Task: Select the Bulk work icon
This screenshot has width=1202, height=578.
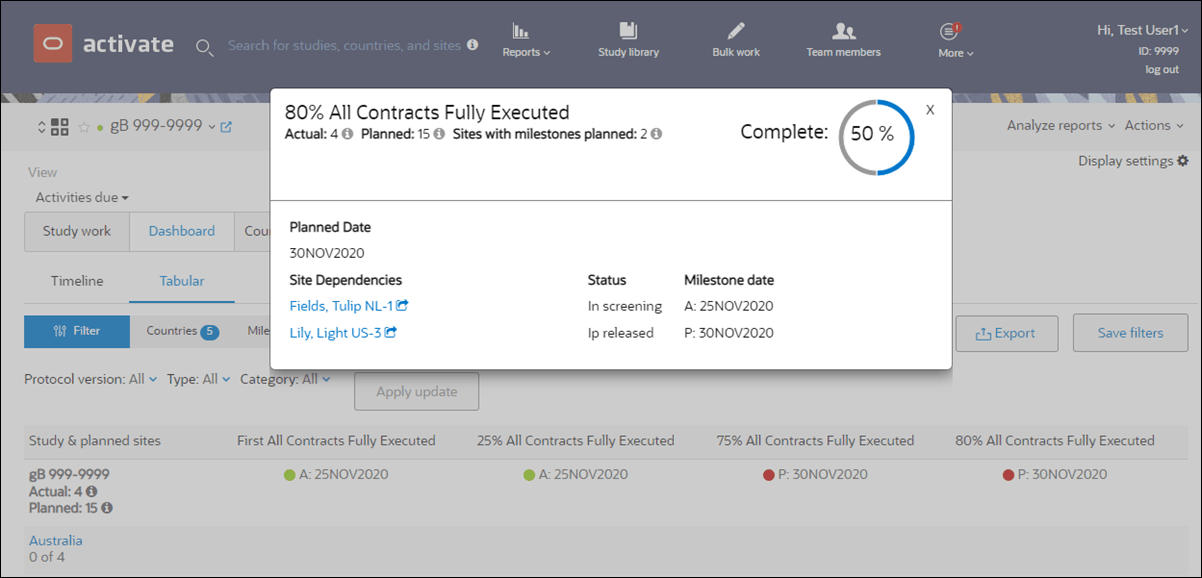Action: pyautogui.click(x=735, y=31)
